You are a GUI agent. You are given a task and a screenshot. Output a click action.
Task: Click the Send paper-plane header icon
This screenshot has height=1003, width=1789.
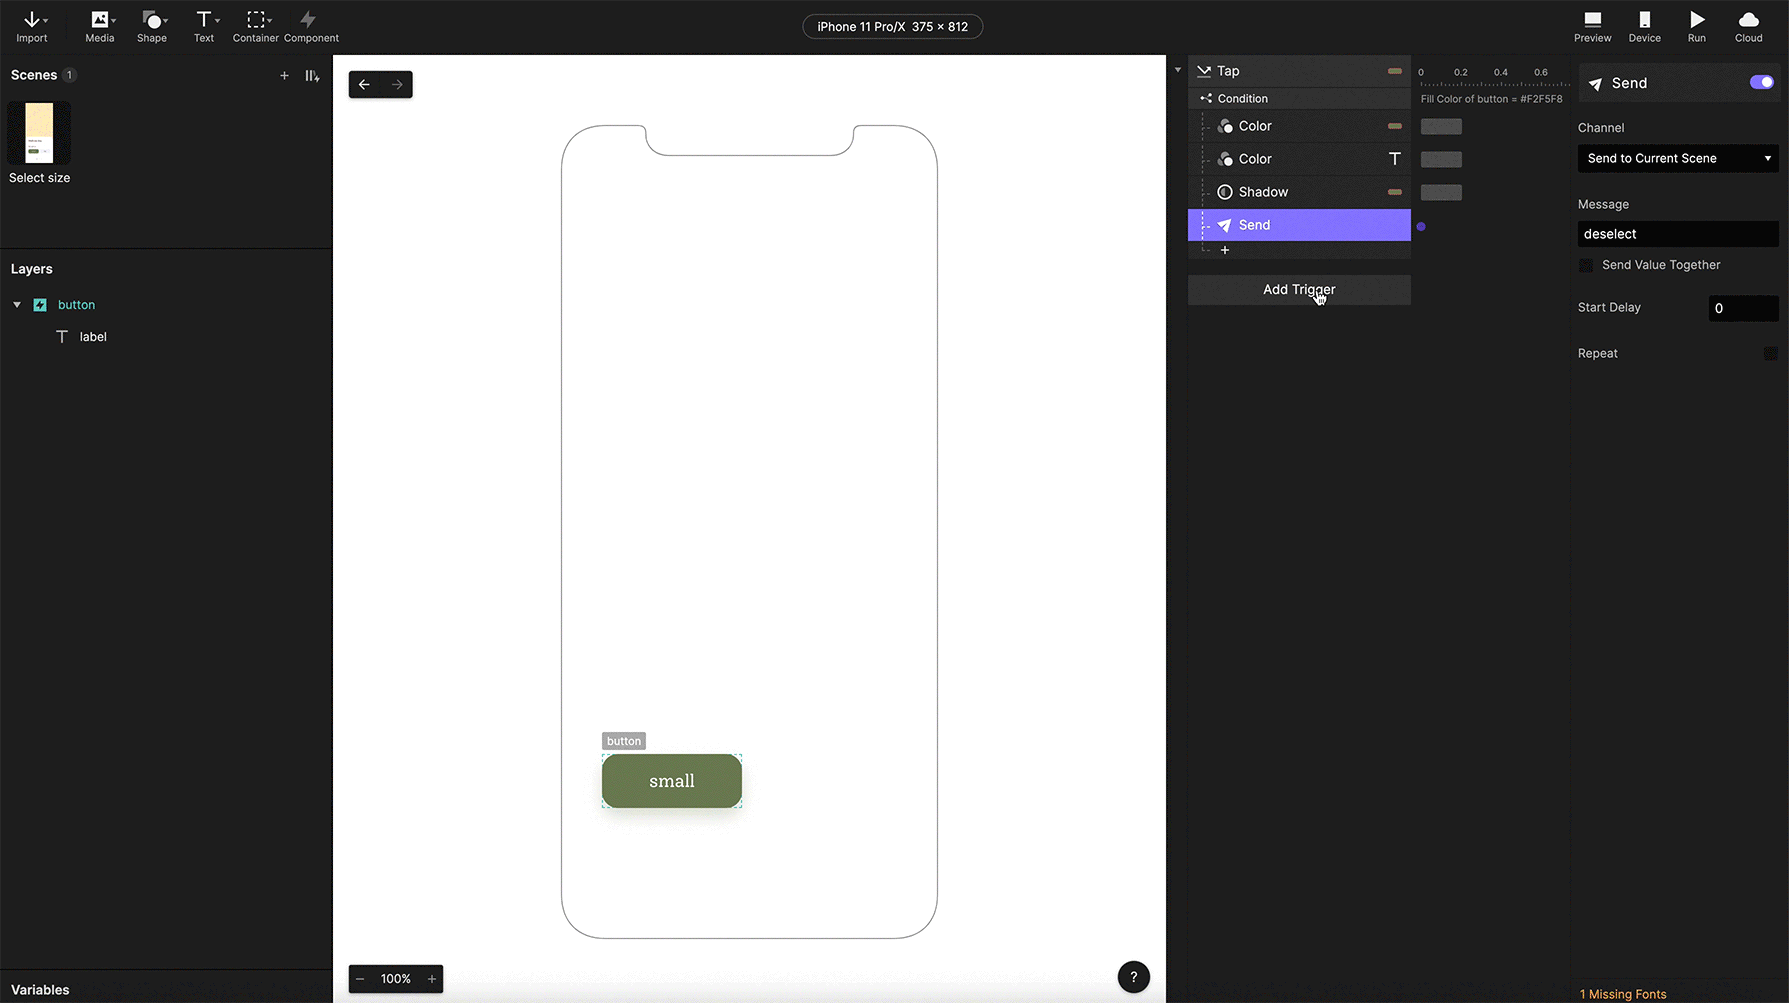(1595, 84)
